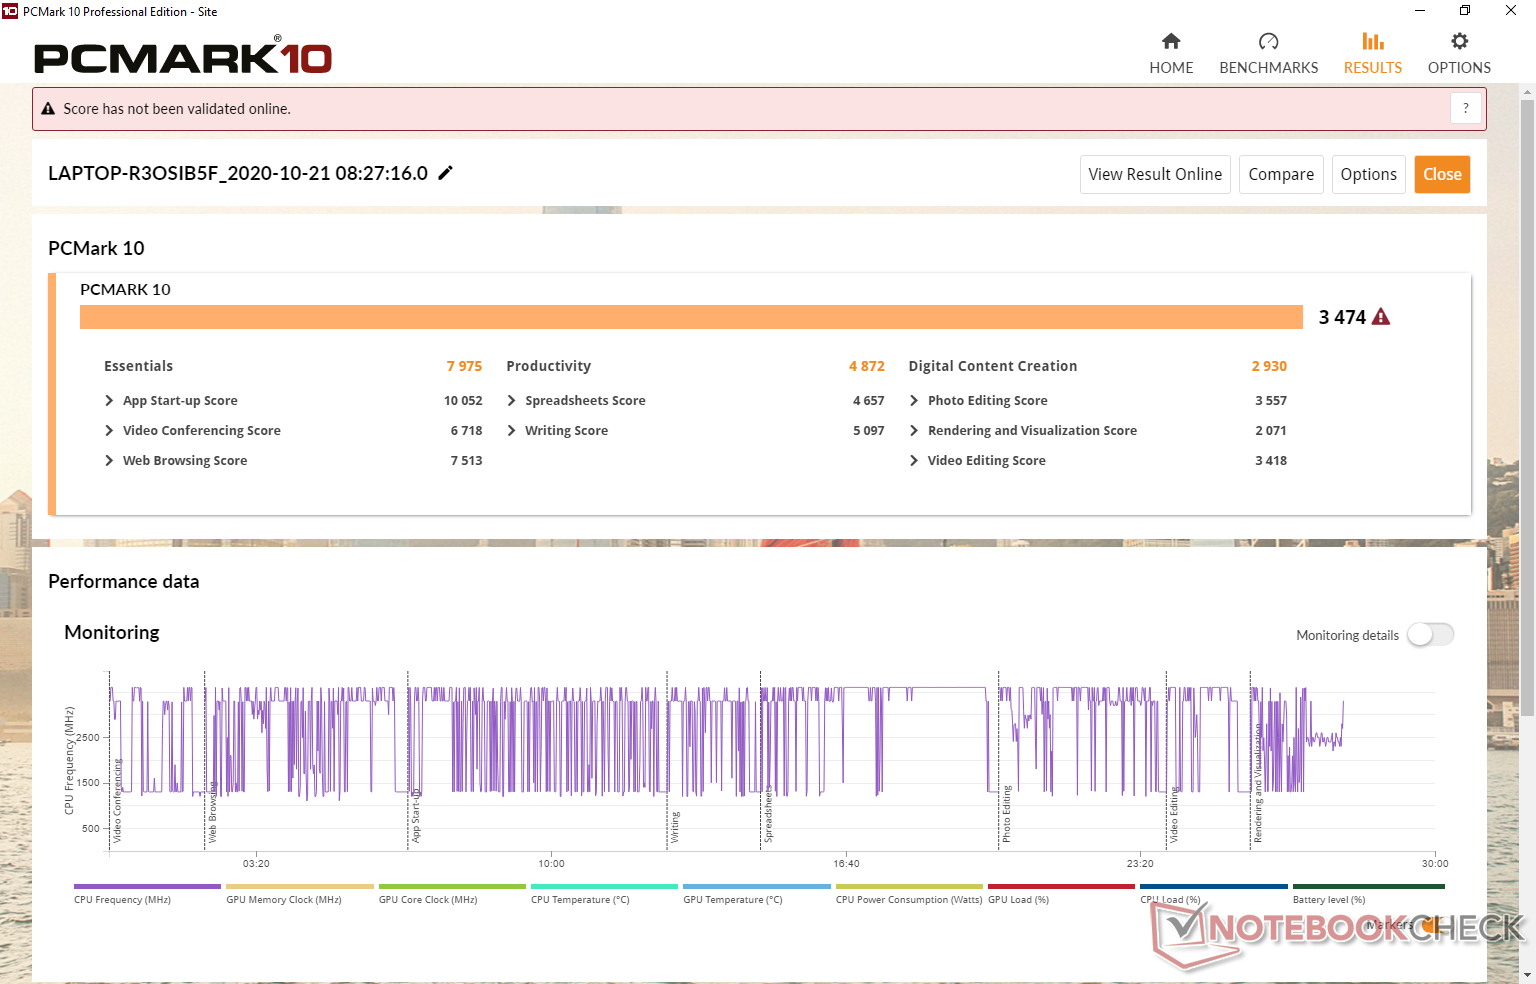This screenshot has width=1536, height=984.
Task: Click the orange Close button
Action: coord(1442,174)
